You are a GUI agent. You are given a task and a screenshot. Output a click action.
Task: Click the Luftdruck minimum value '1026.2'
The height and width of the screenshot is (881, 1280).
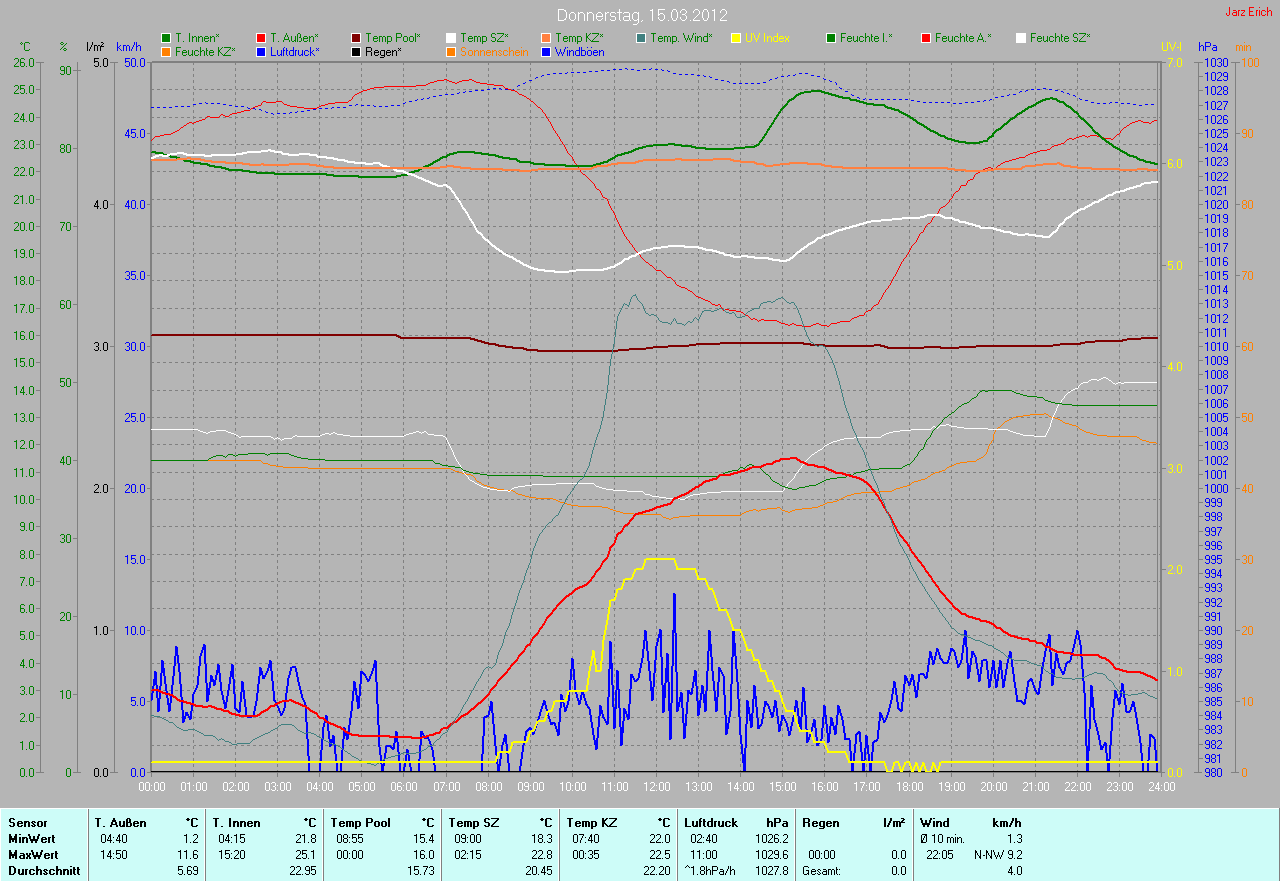[x=772, y=839]
